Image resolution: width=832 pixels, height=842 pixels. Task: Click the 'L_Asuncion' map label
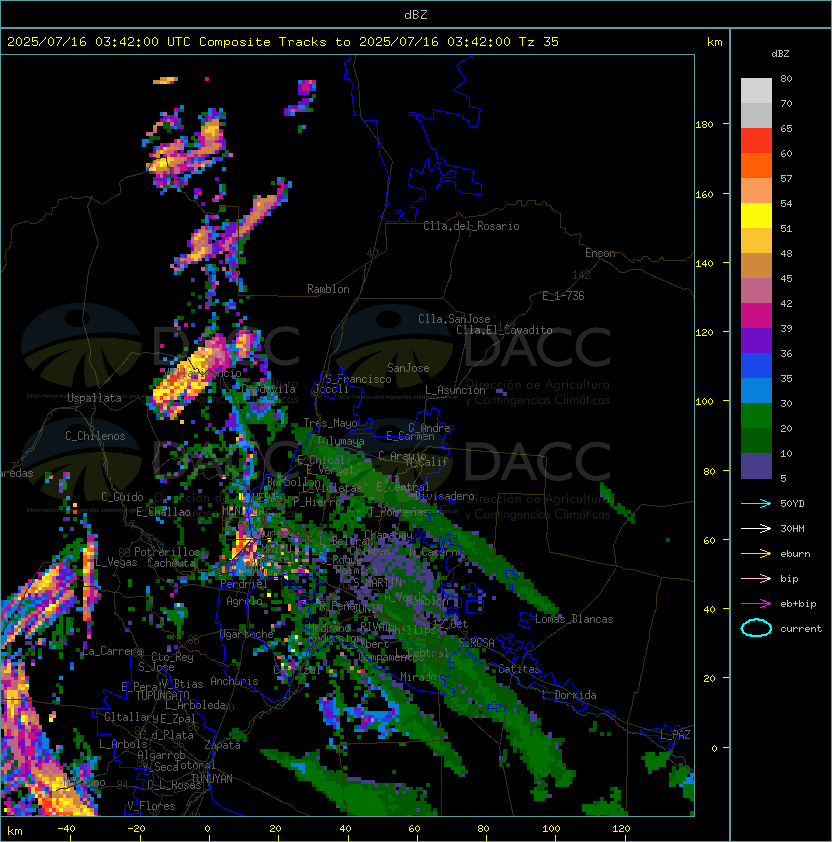click(455, 390)
